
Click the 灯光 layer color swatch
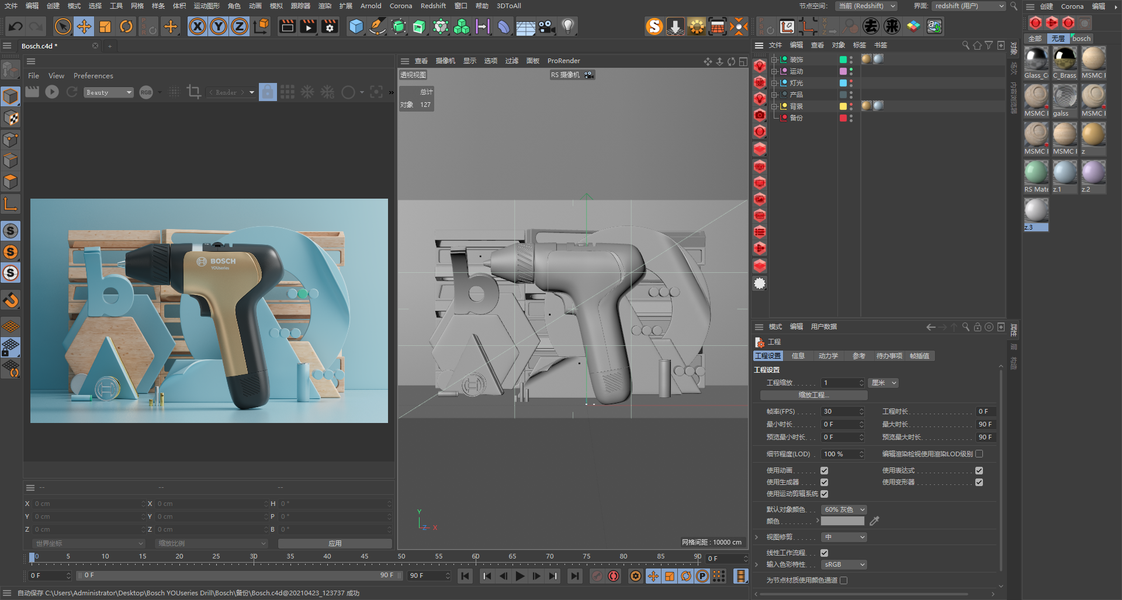(x=843, y=83)
